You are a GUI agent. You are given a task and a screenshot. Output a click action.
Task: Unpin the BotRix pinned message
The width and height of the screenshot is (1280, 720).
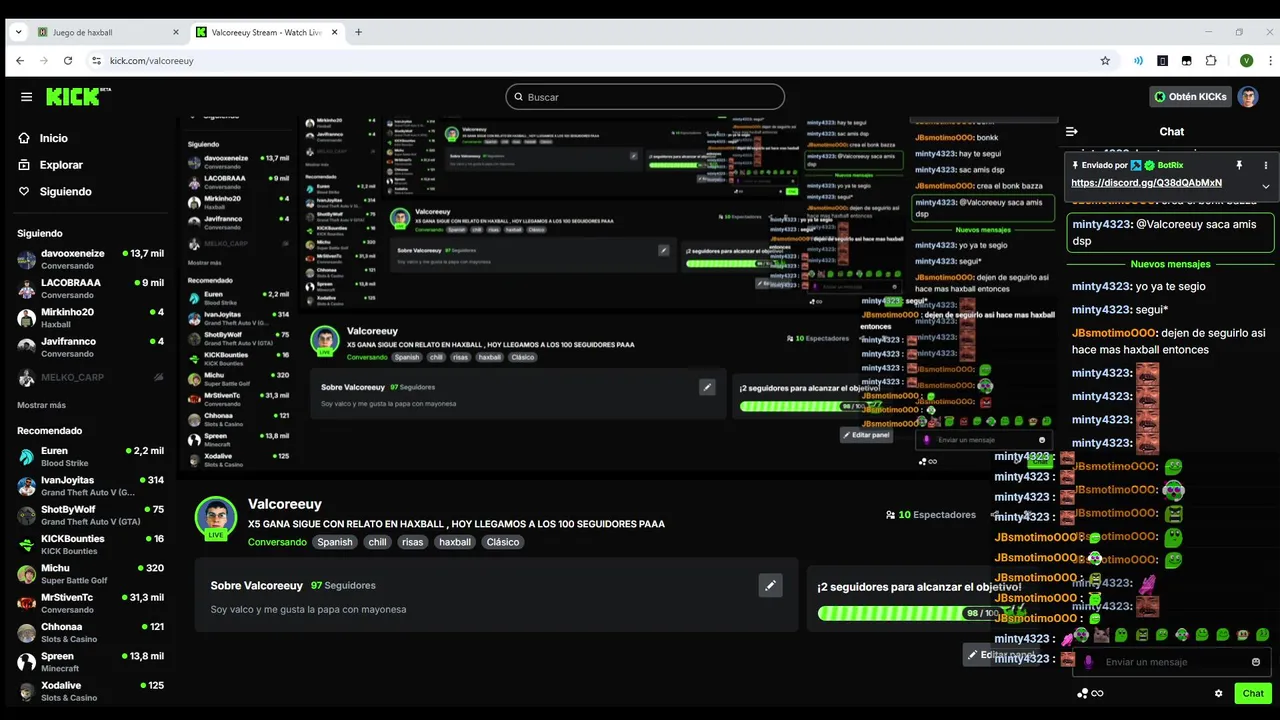tap(1239, 165)
